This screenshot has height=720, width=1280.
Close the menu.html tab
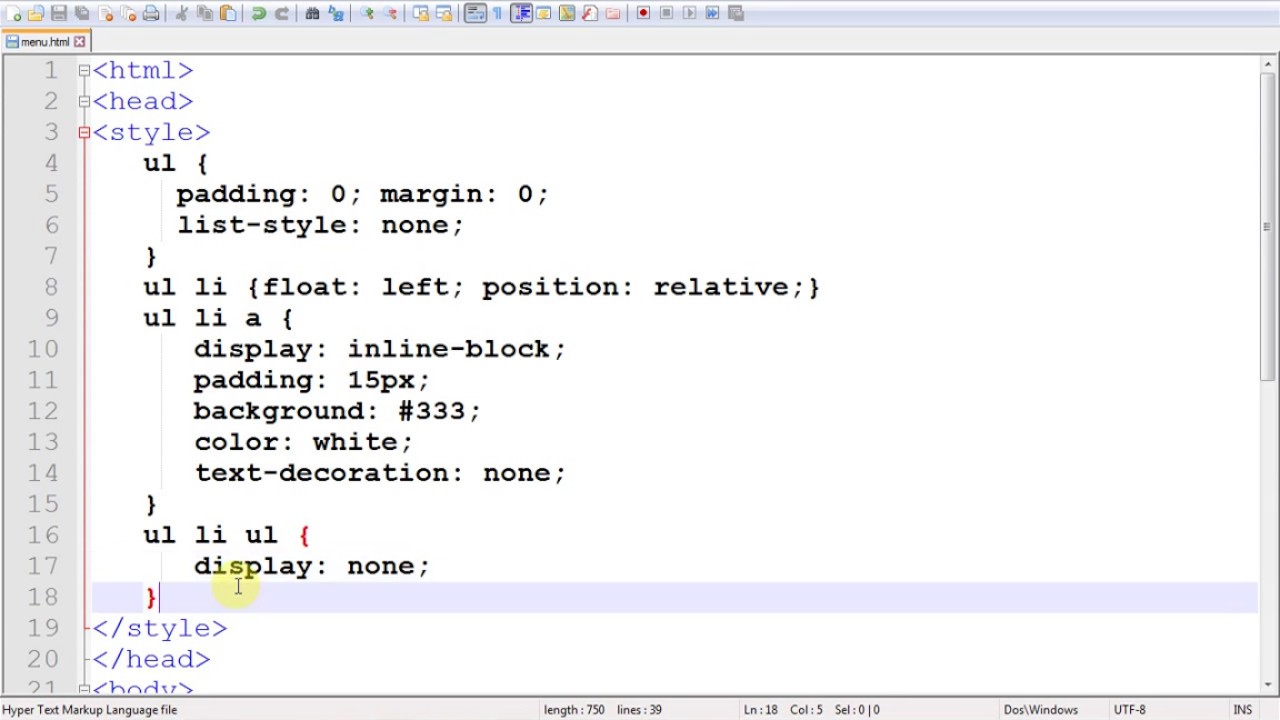[79, 42]
